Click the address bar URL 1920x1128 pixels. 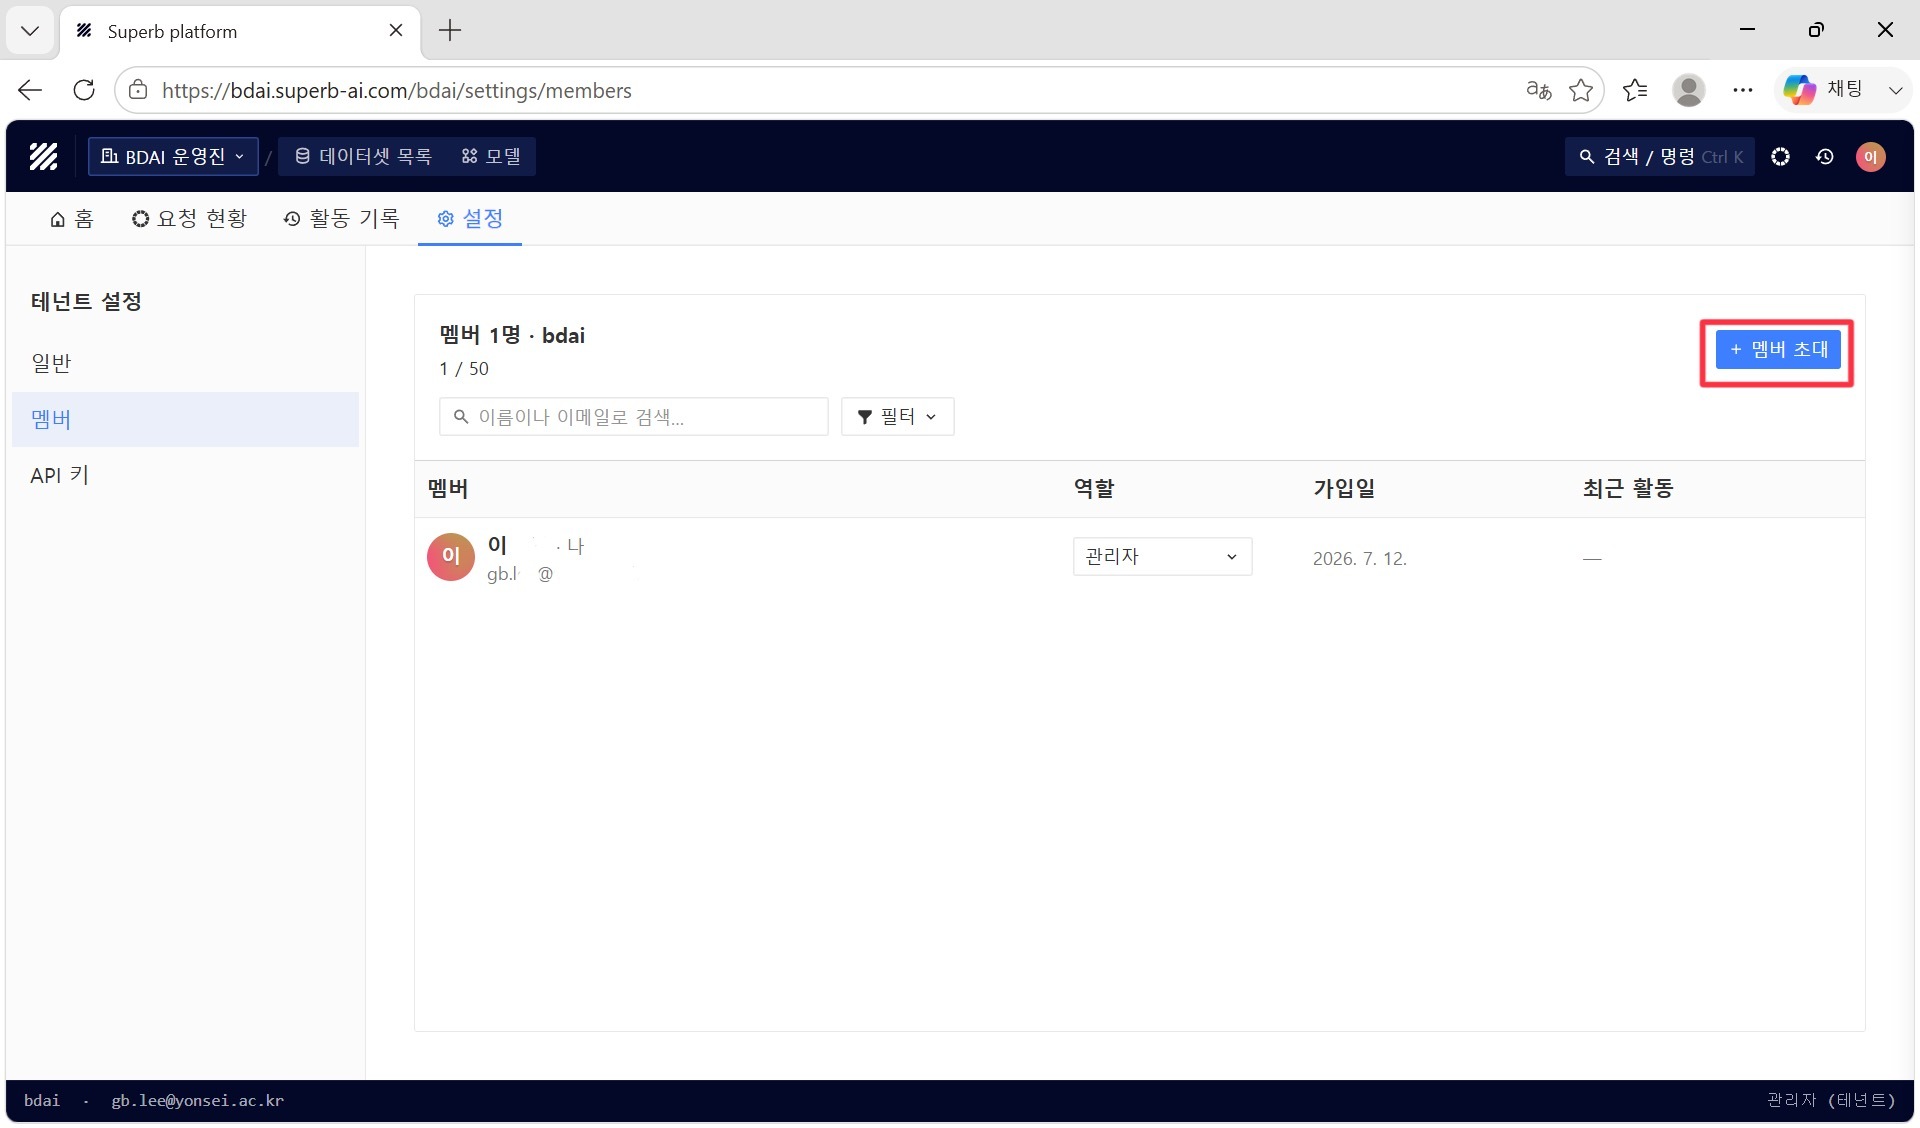click(x=397, y=90)
